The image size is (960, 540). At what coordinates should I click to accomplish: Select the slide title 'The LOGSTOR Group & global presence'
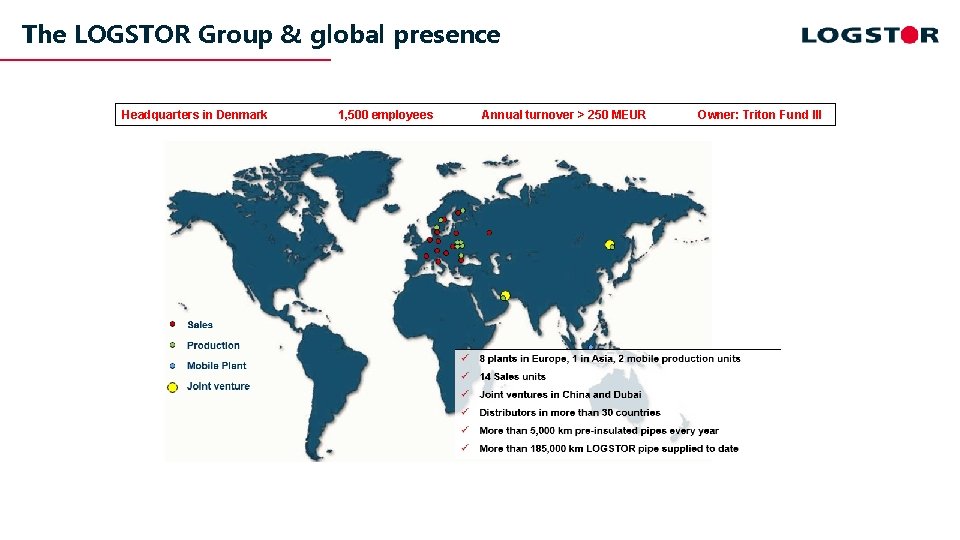tap(261, 35)
